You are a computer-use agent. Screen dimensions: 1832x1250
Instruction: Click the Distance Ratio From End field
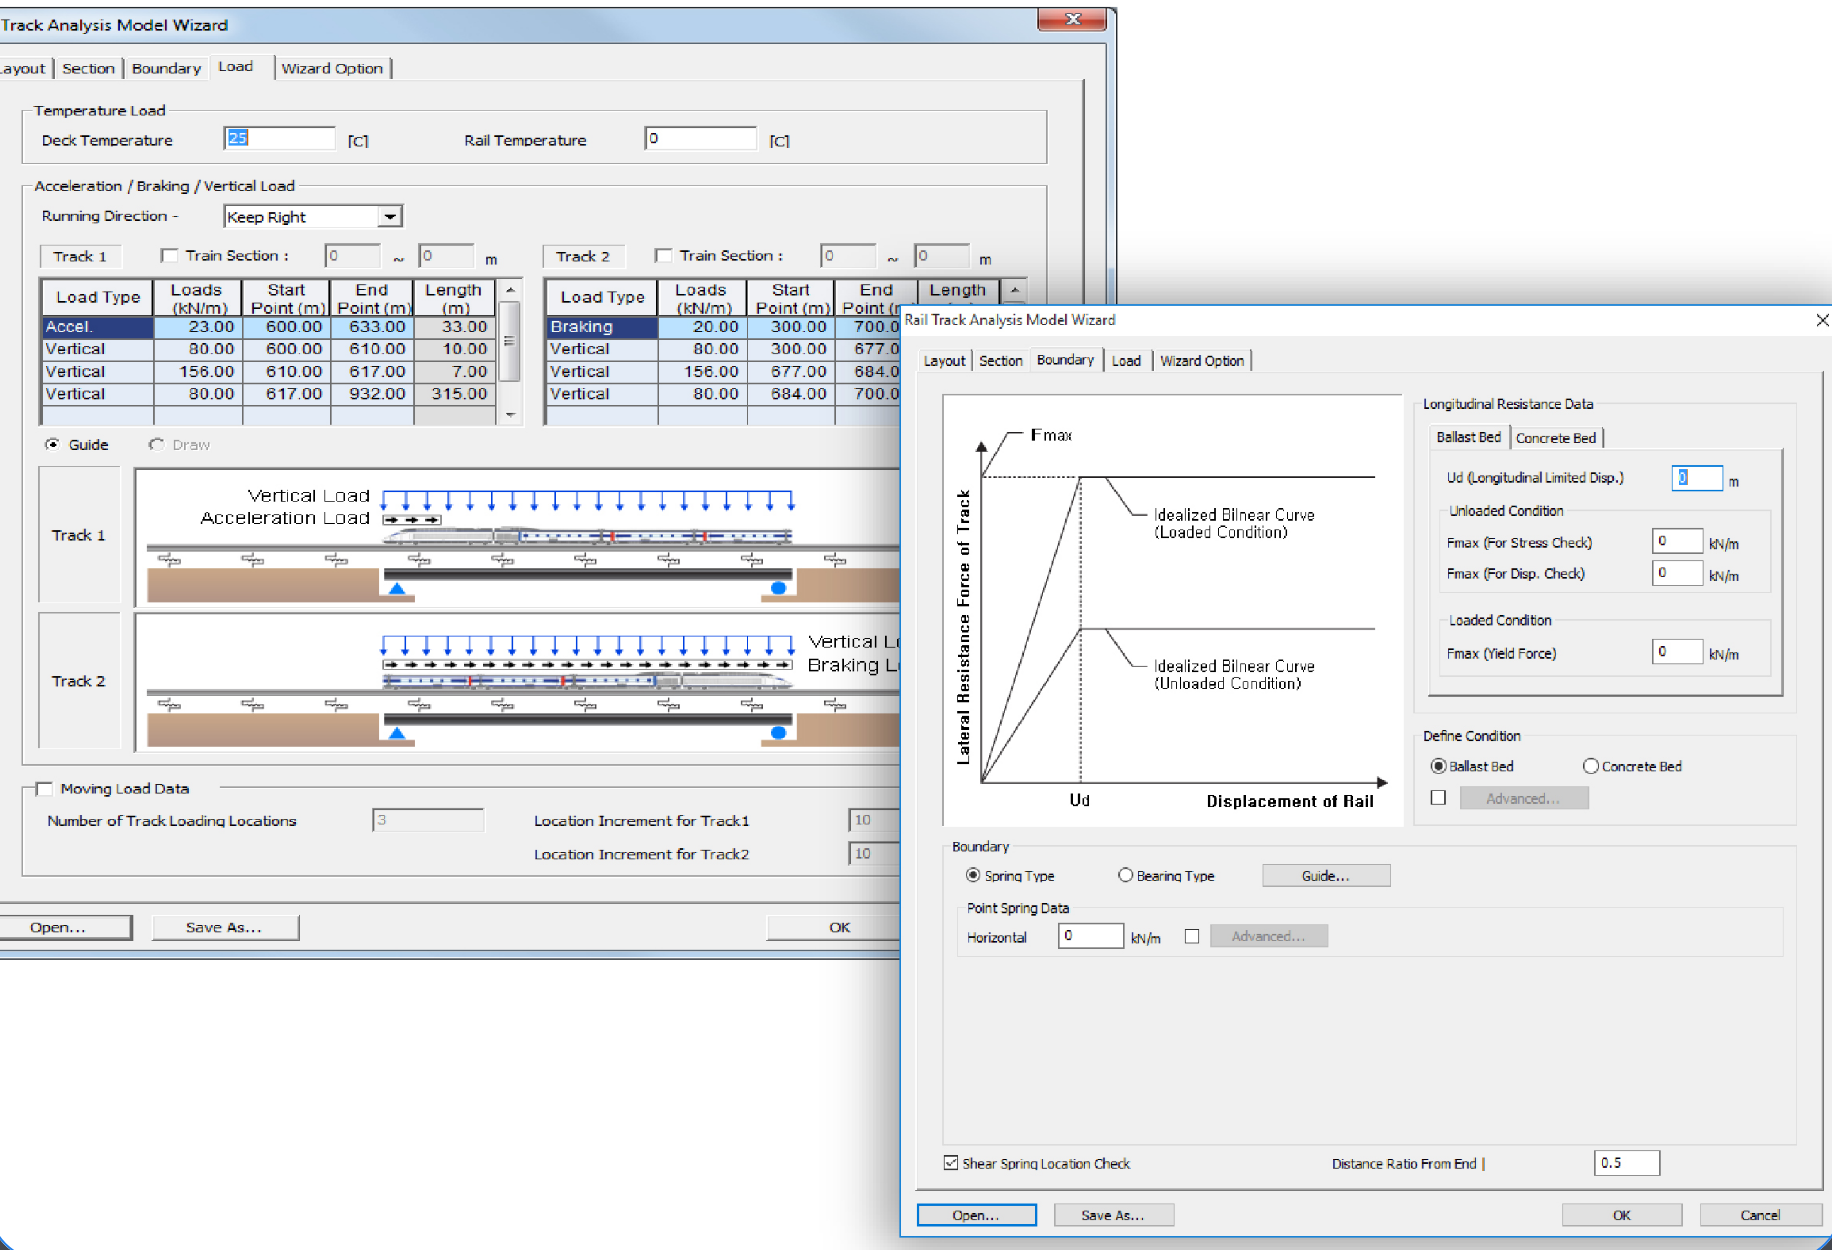(x=1626, y=1163)
